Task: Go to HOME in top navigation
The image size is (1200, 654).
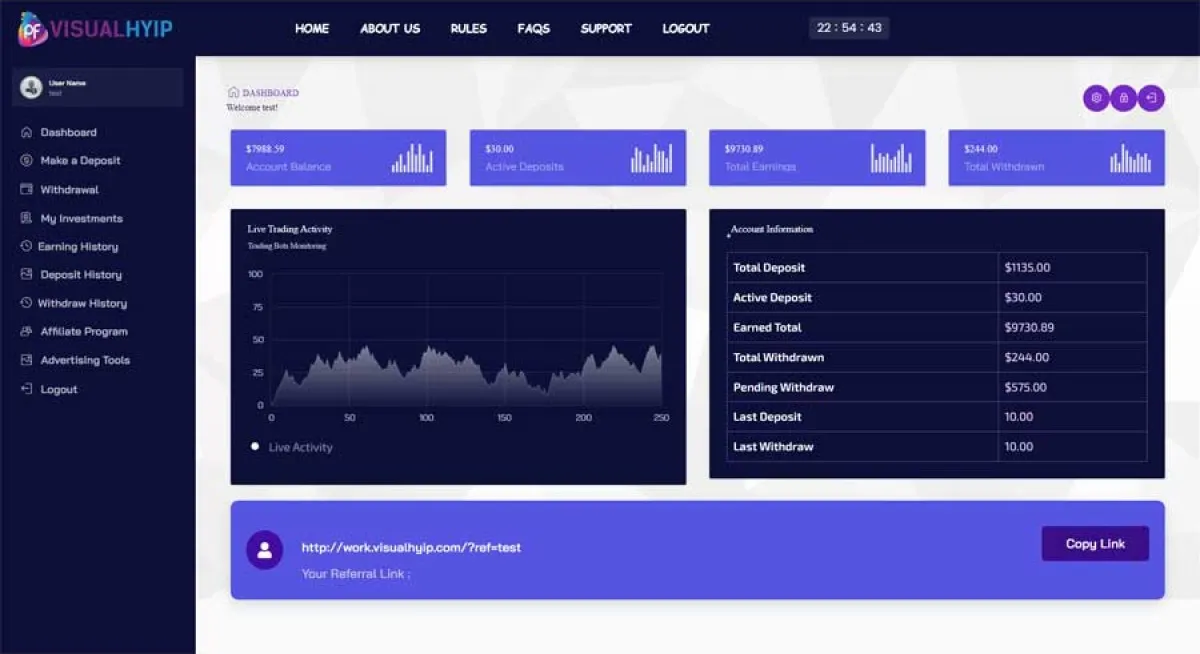Action: (x=312, y=28)
